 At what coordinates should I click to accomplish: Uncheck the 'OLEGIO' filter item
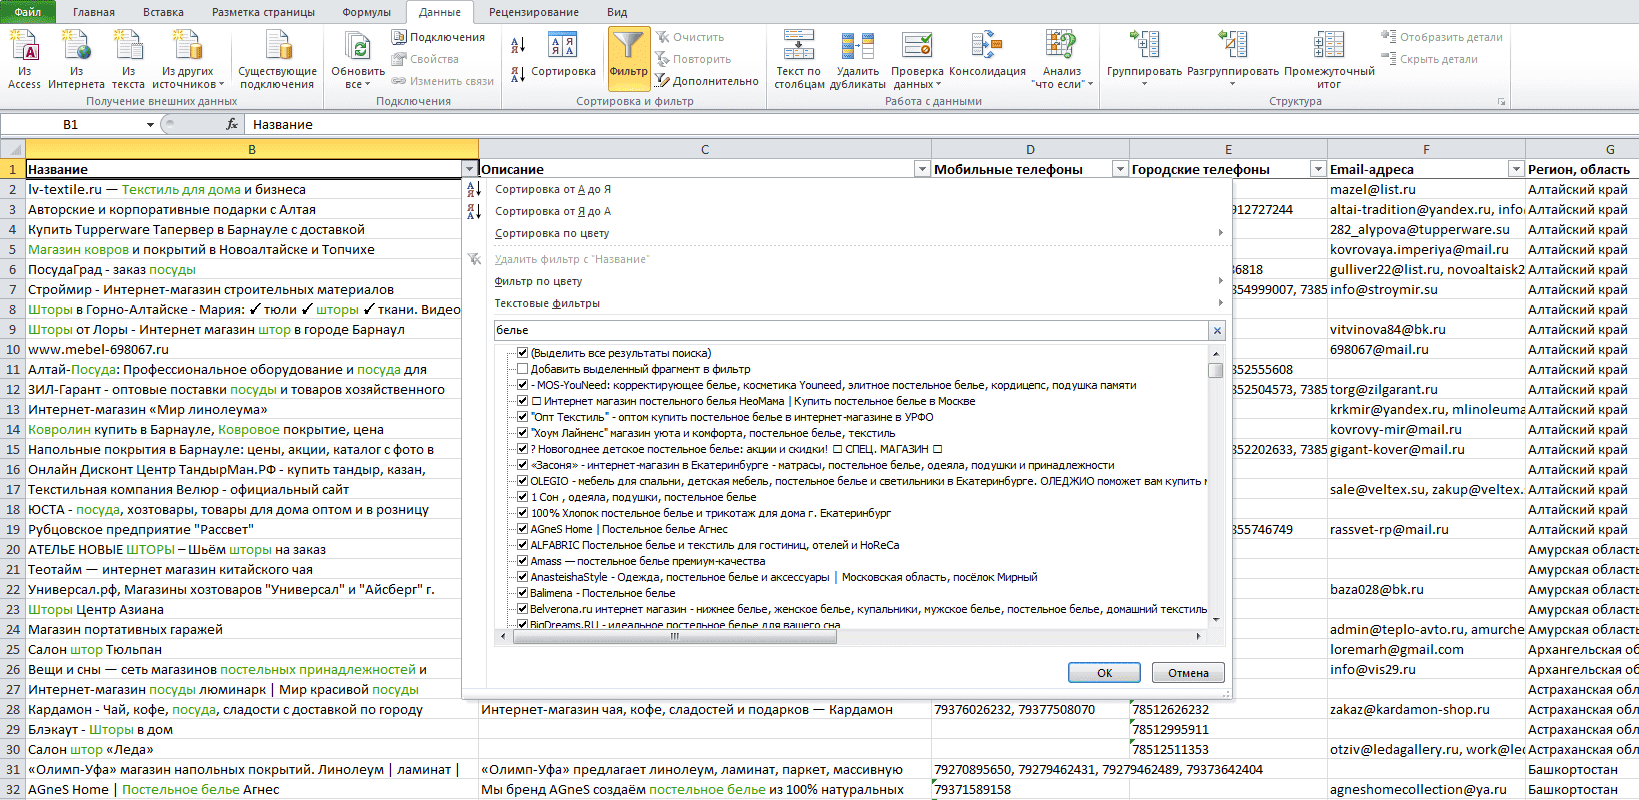click(522, 481)
